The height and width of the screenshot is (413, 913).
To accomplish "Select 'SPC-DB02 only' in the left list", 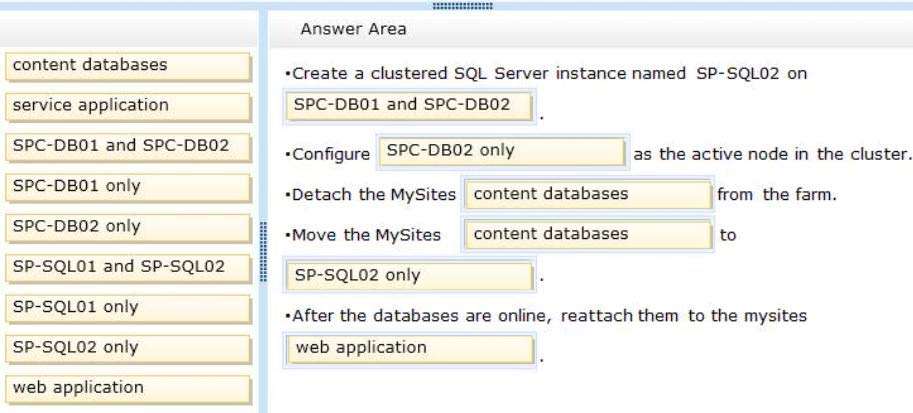I will click(x=128, y=228).
